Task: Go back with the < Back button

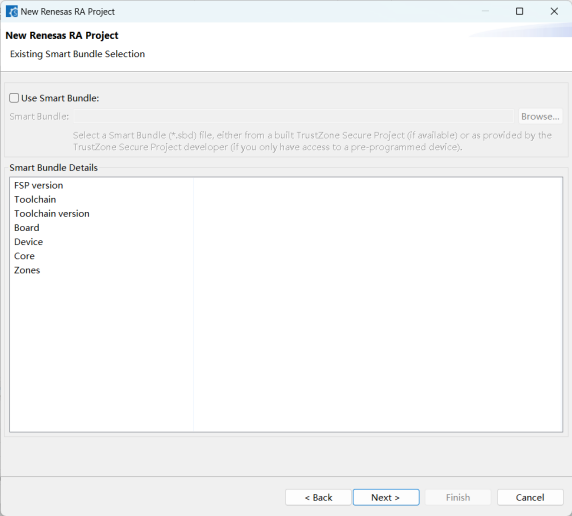Action: tap(318, 497)
